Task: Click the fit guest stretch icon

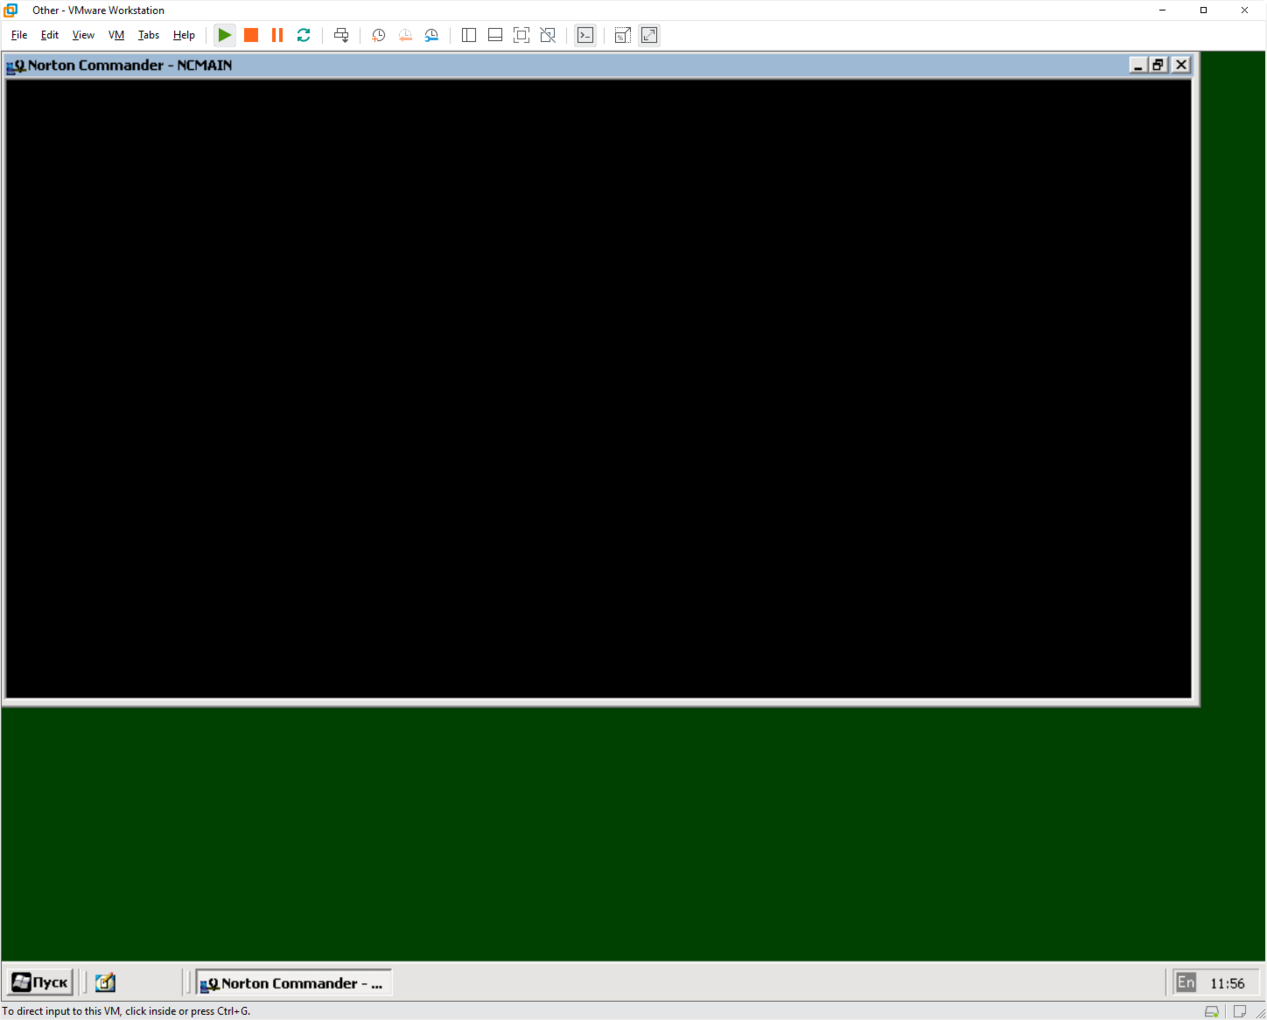Action: (622, 35)
